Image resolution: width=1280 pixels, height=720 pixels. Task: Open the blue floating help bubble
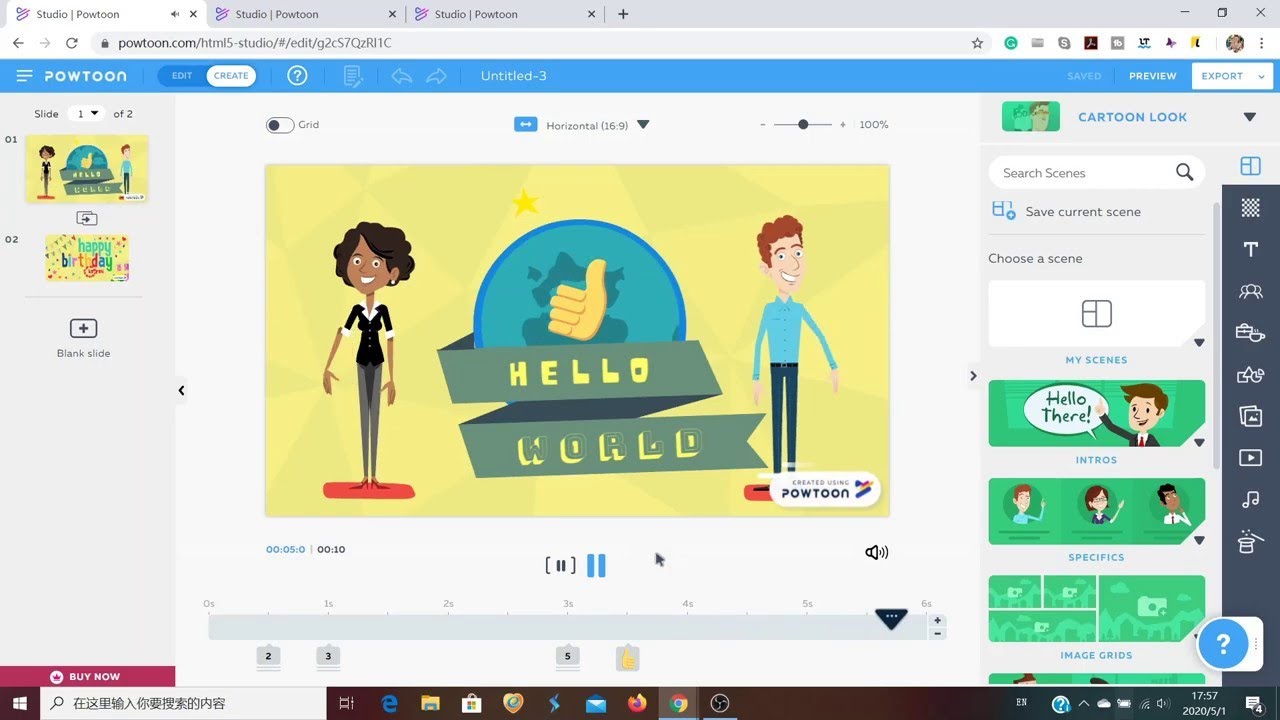click(x=1223, y=644)
